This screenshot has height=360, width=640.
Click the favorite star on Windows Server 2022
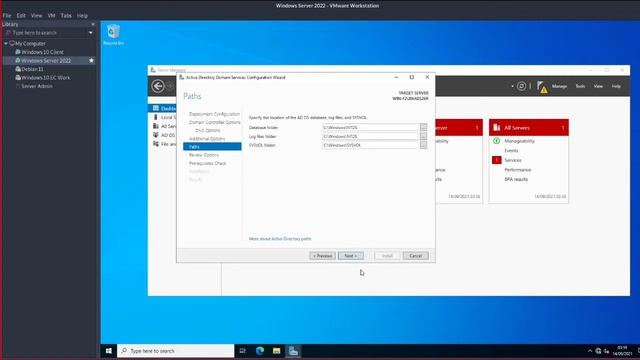pos(91,60)
